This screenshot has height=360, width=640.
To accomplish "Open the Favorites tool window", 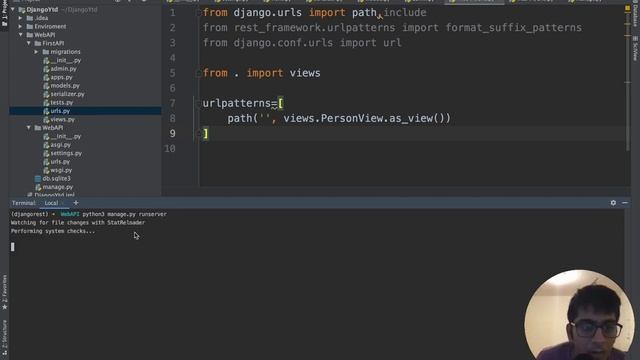I will point(4,291).
